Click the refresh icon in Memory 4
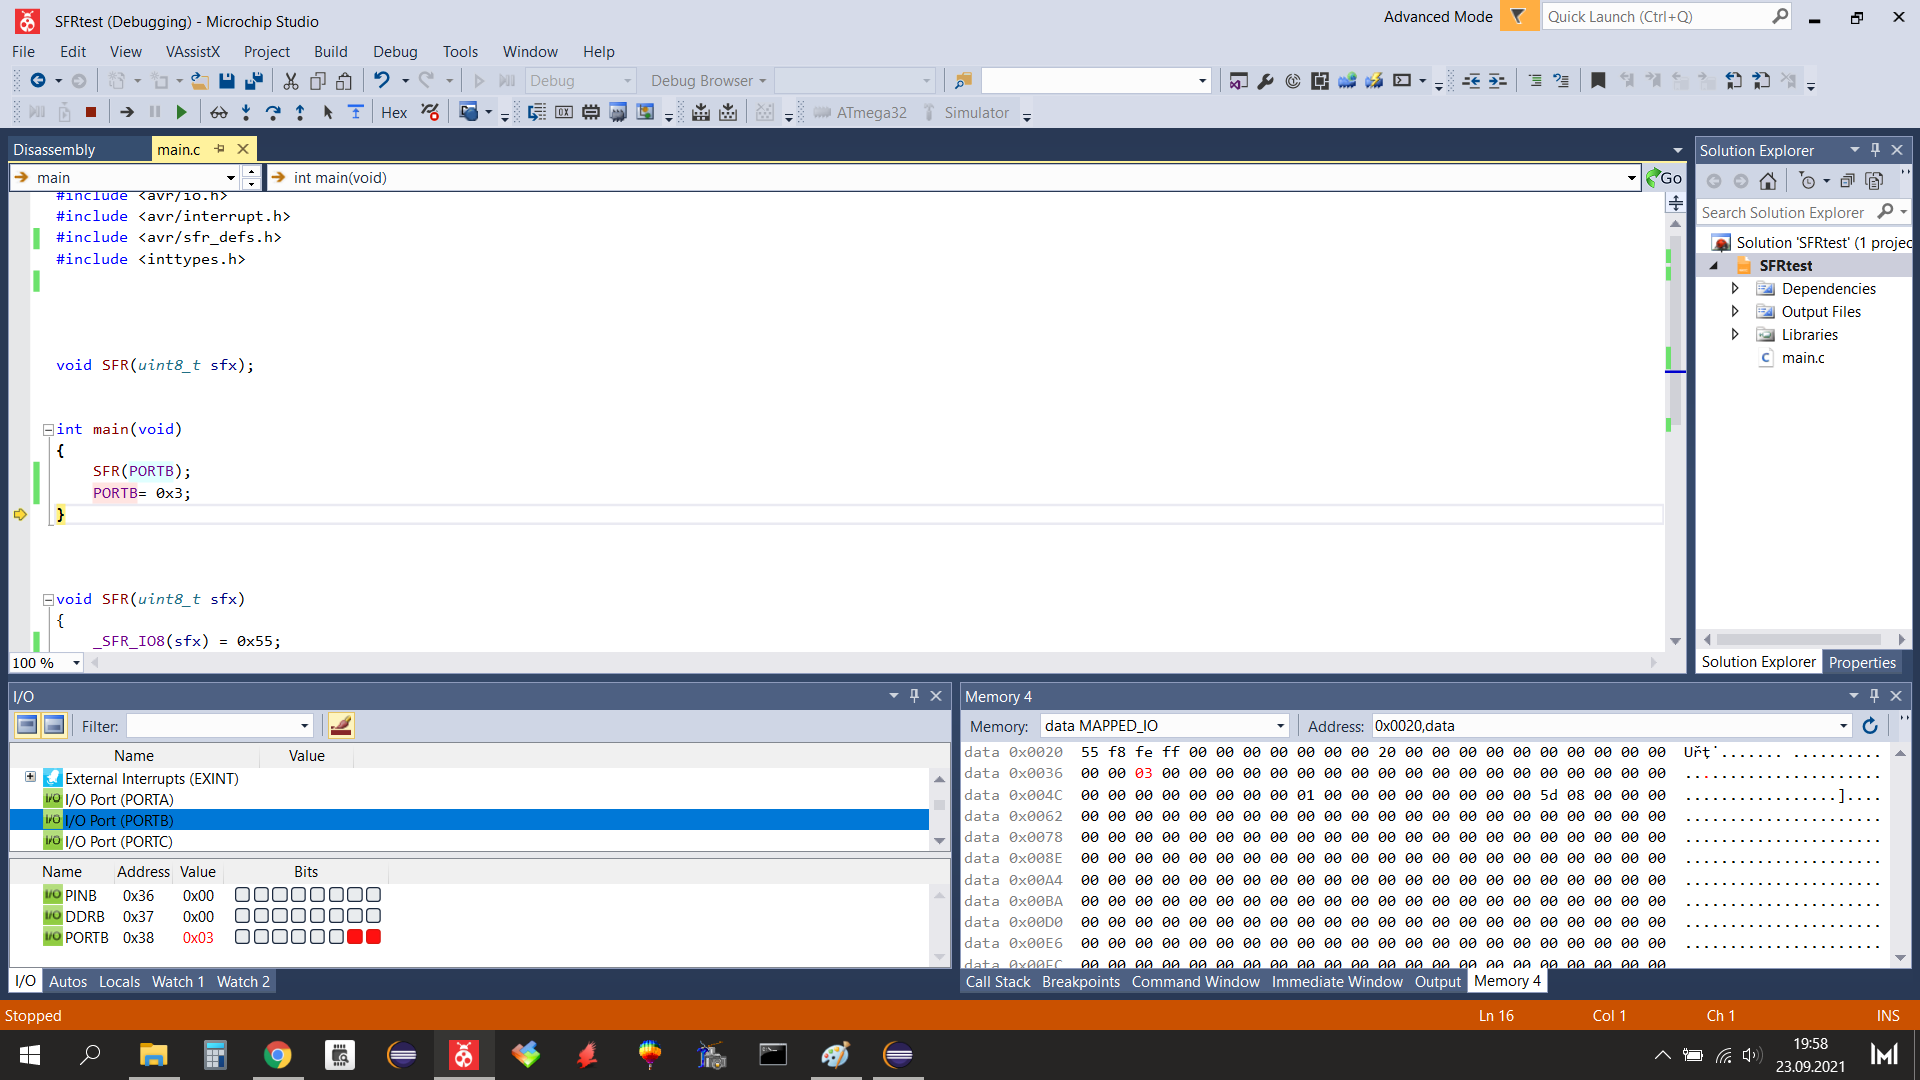The image size is (1920, 1080). coord(1870,726)
